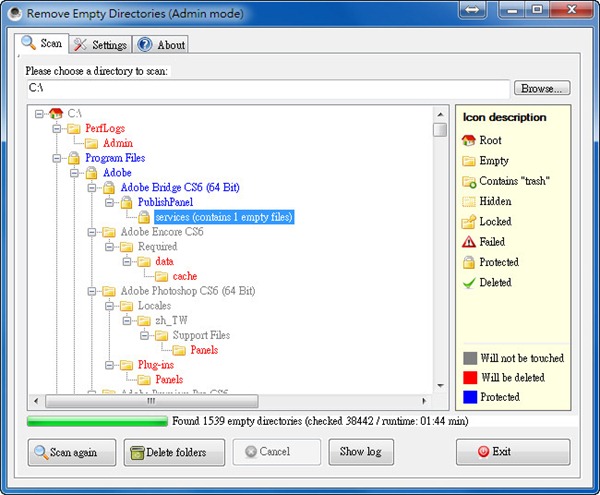Select the Scan tab

click(42, 43)
